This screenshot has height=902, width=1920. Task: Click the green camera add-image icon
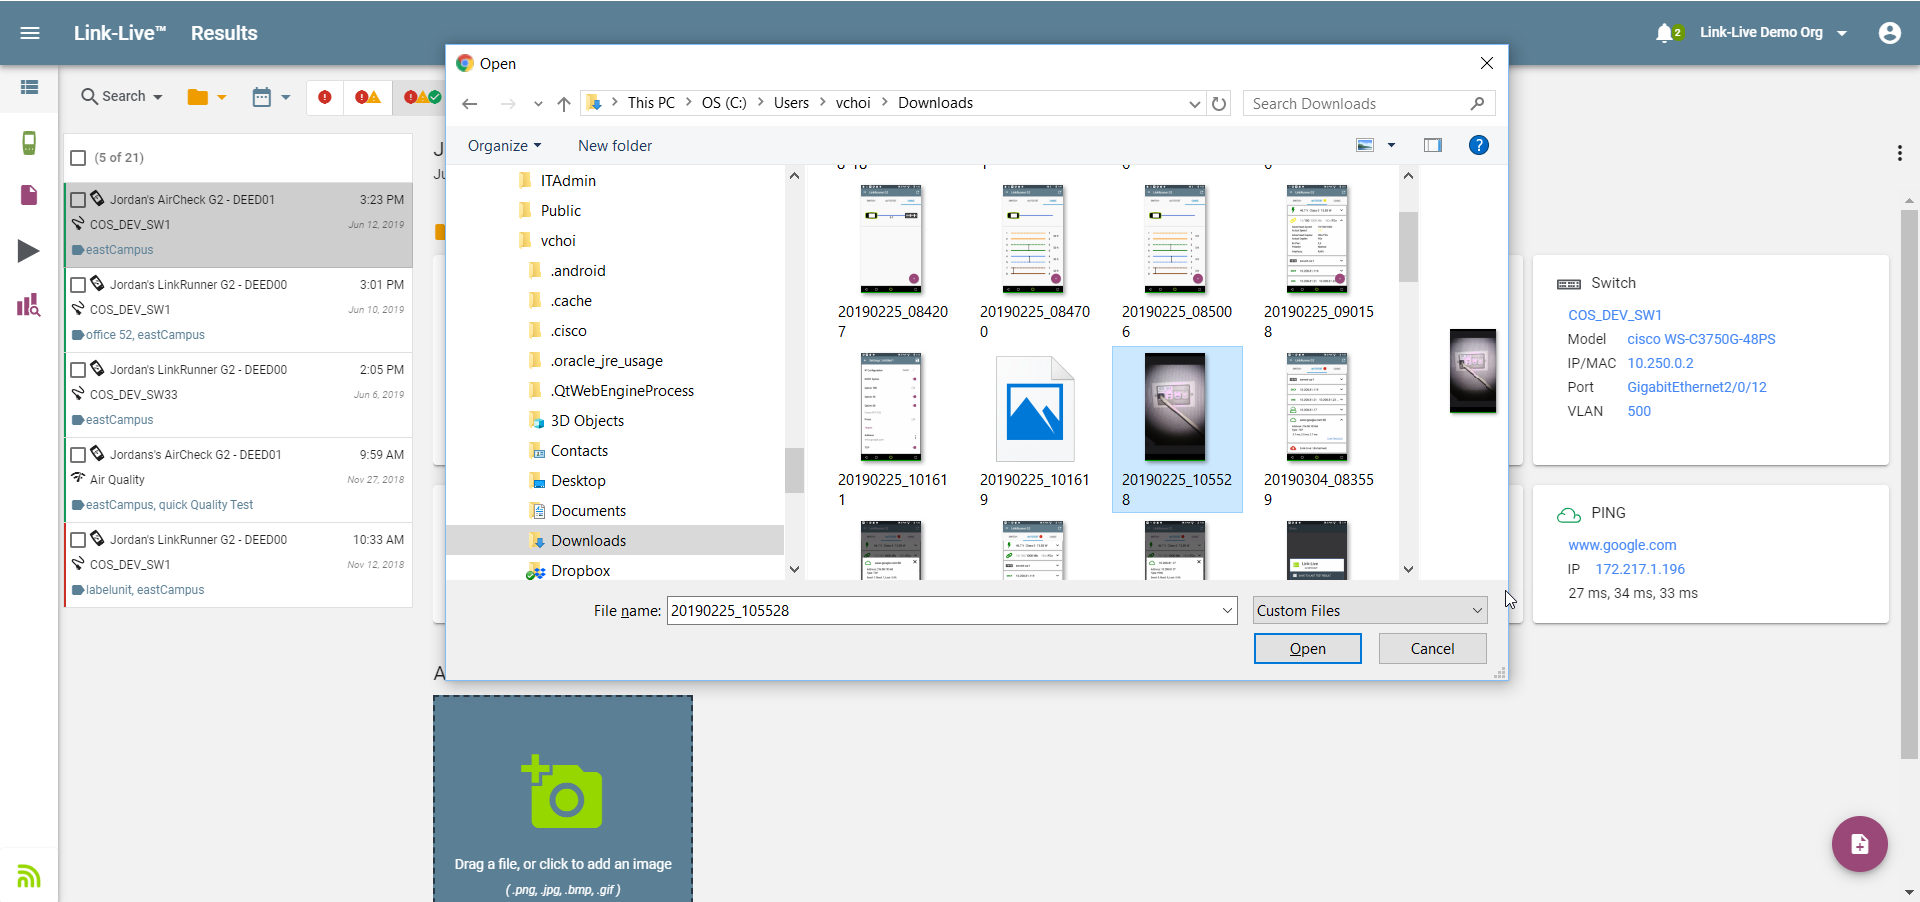click(x=562, y=792)
